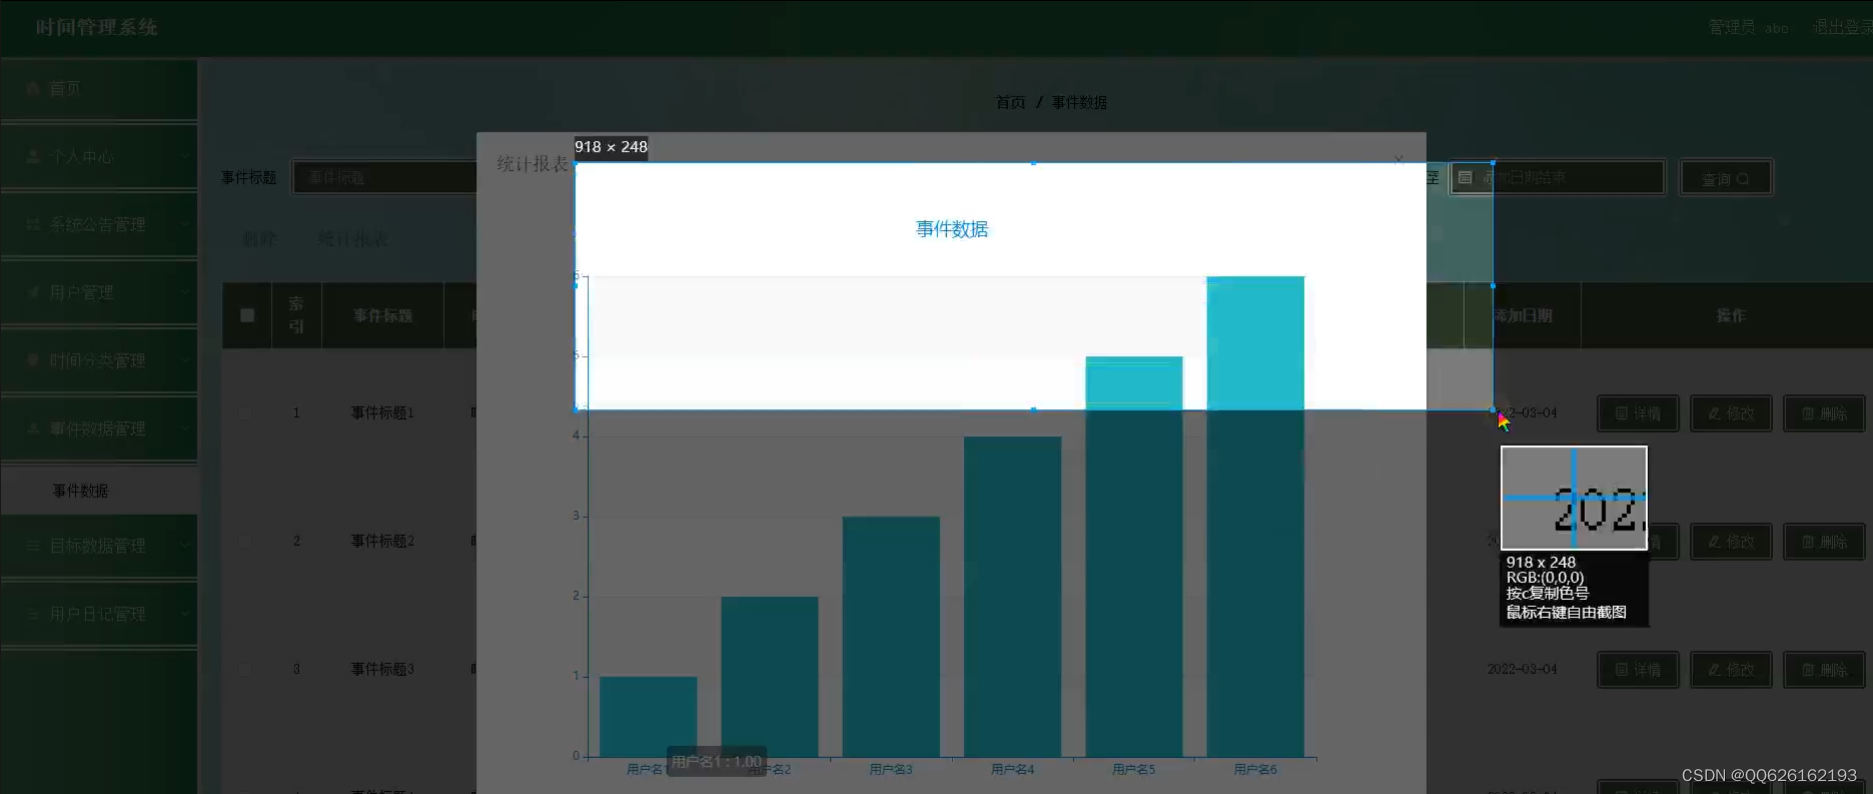Click the 用户名6 bar in the chart

click(x=1256, y=516)
